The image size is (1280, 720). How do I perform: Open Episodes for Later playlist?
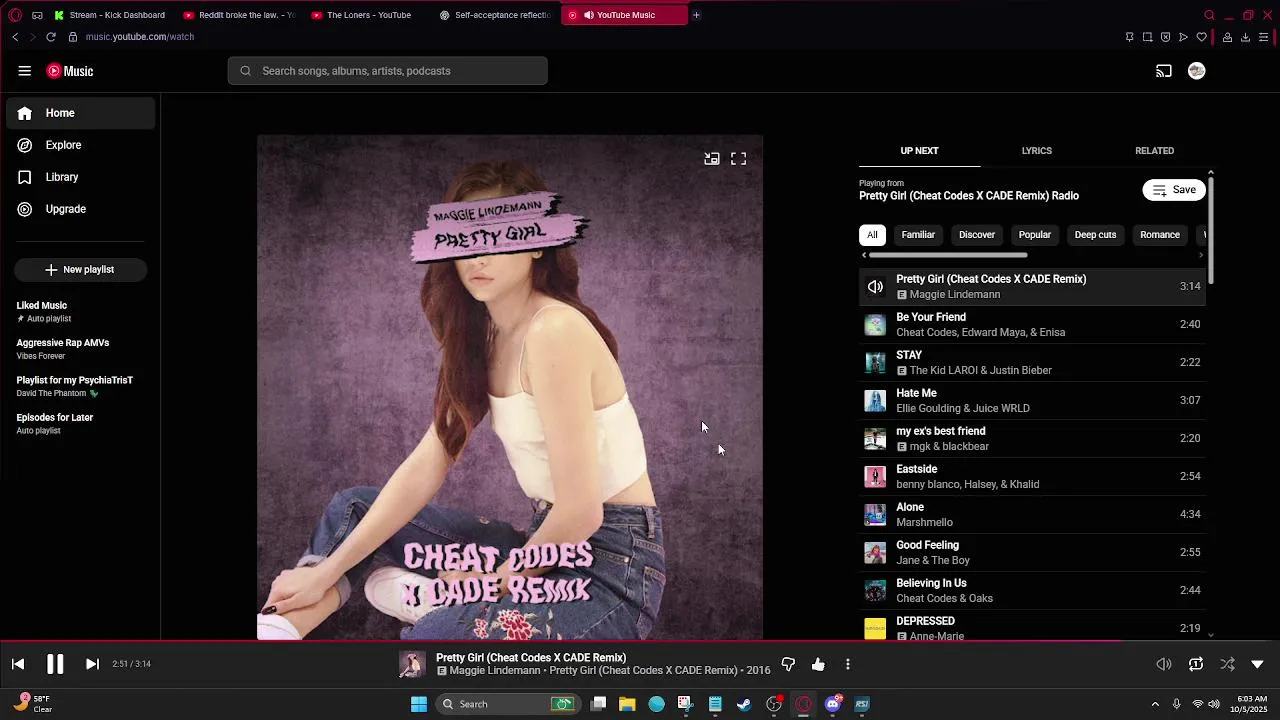click(x=80, y=424)
